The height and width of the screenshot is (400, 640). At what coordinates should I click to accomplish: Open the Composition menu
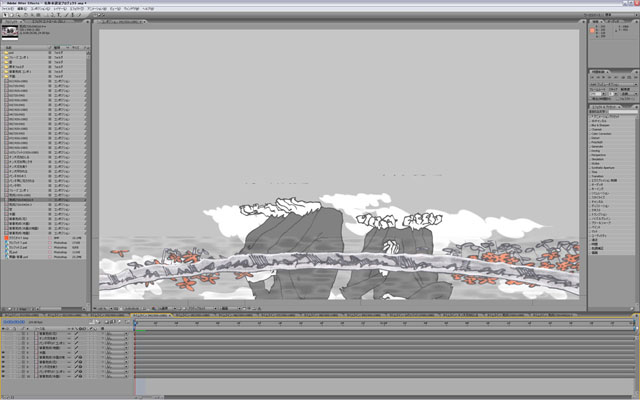click(x=40, y=9)
